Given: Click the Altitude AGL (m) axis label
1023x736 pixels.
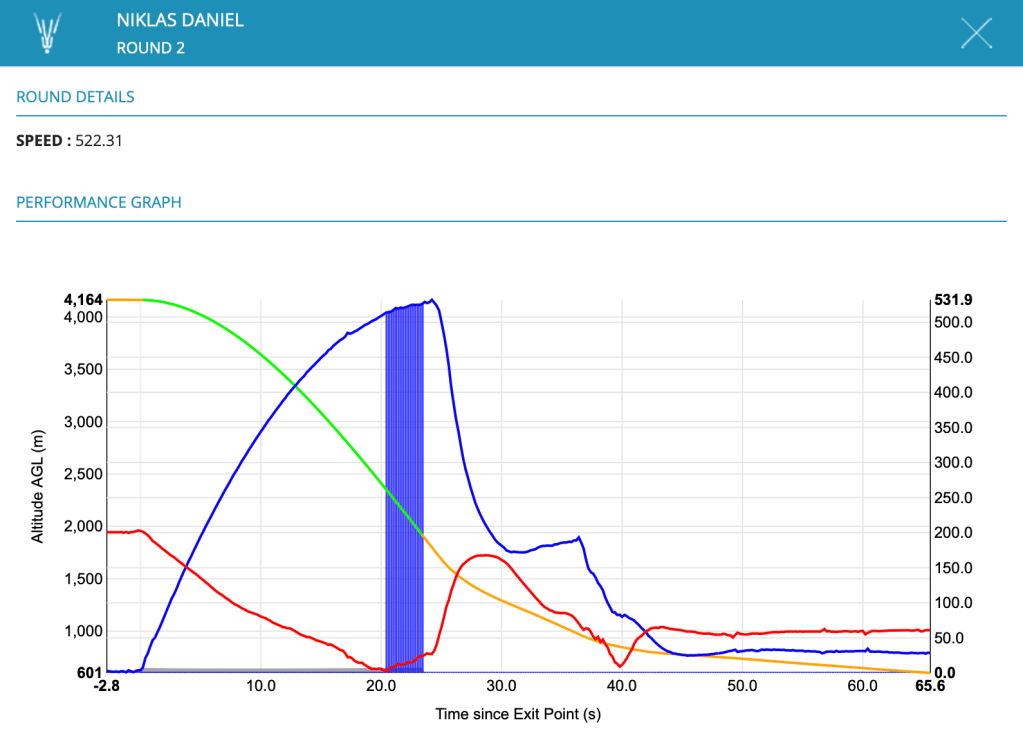Looking at the screenshot, I should click(x=38, y=486).
